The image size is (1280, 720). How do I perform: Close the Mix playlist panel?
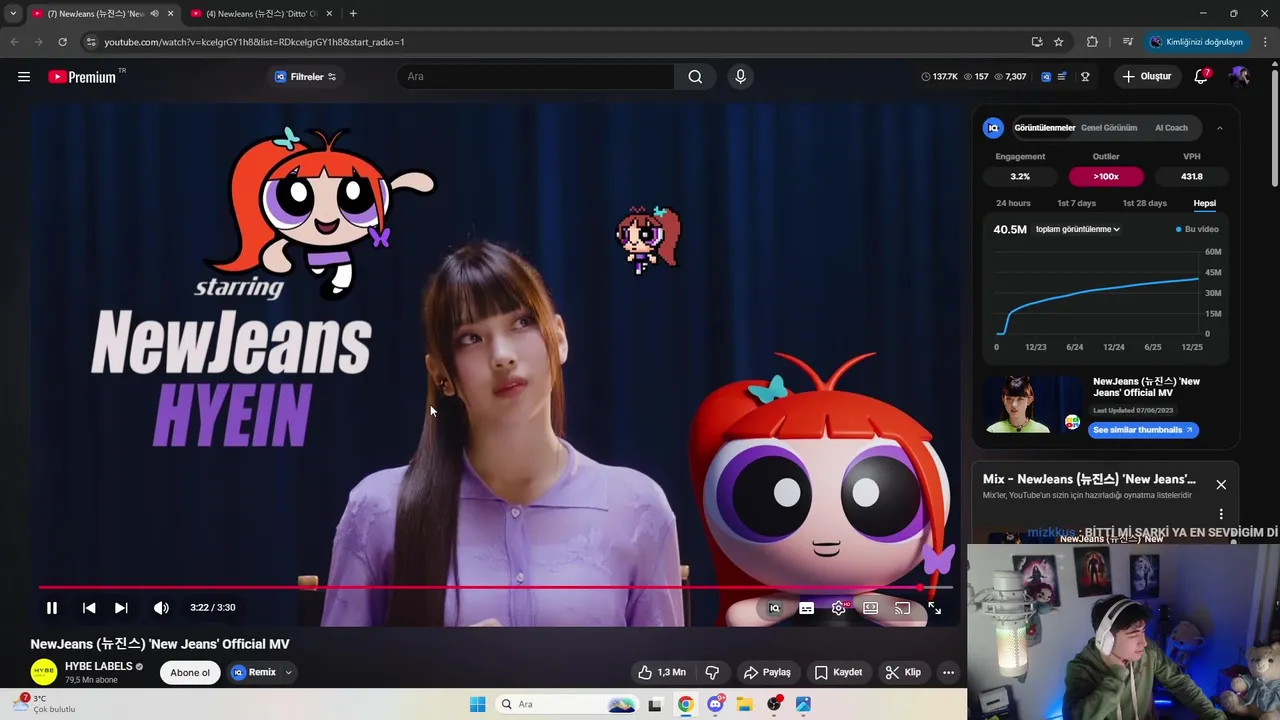(x=1221, y=485)
